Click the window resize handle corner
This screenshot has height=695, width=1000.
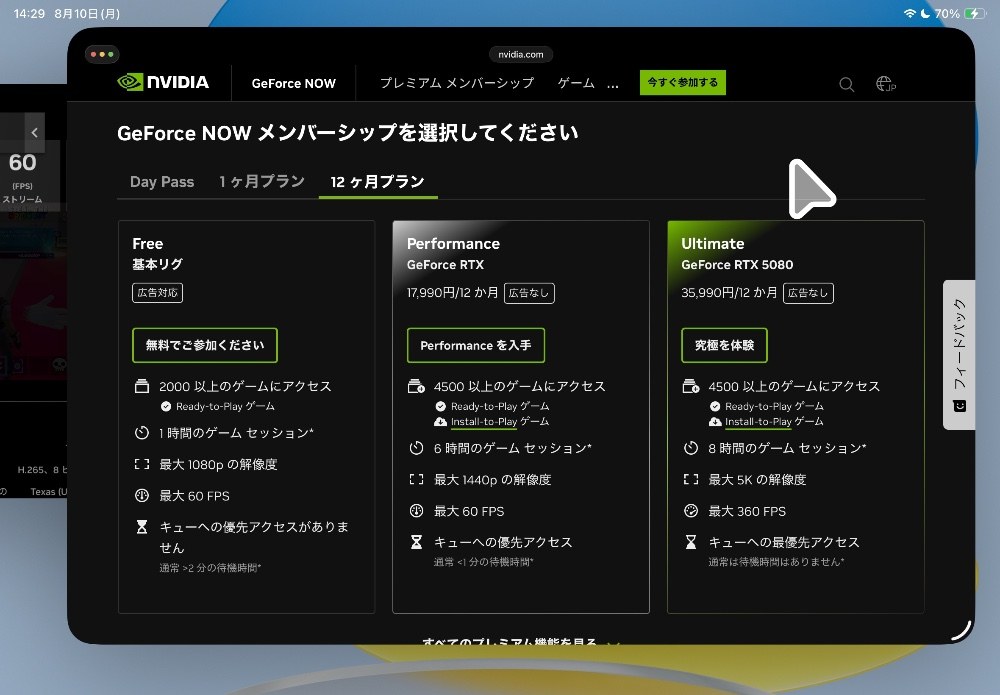click(x=961, y=631)
